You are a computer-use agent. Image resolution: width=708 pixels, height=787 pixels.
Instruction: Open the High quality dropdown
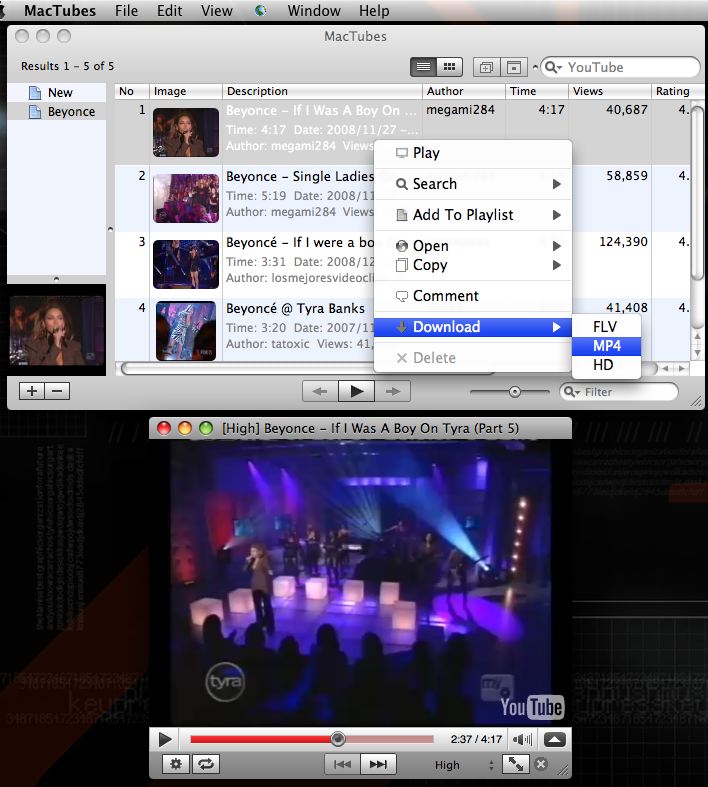coord(464,765)
